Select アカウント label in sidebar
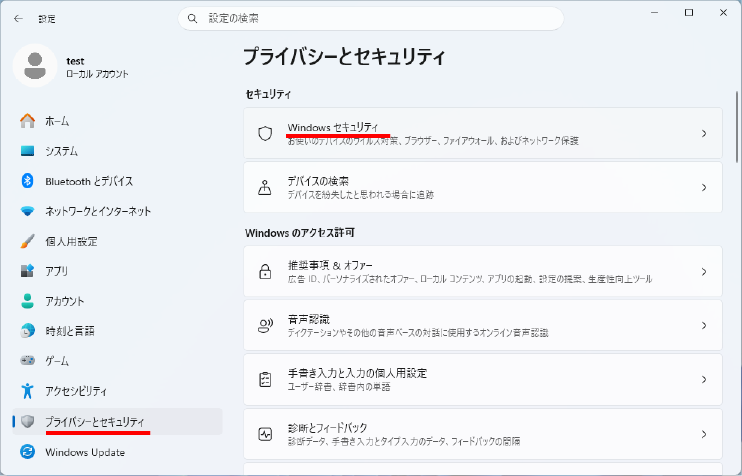 click(65, 301)
